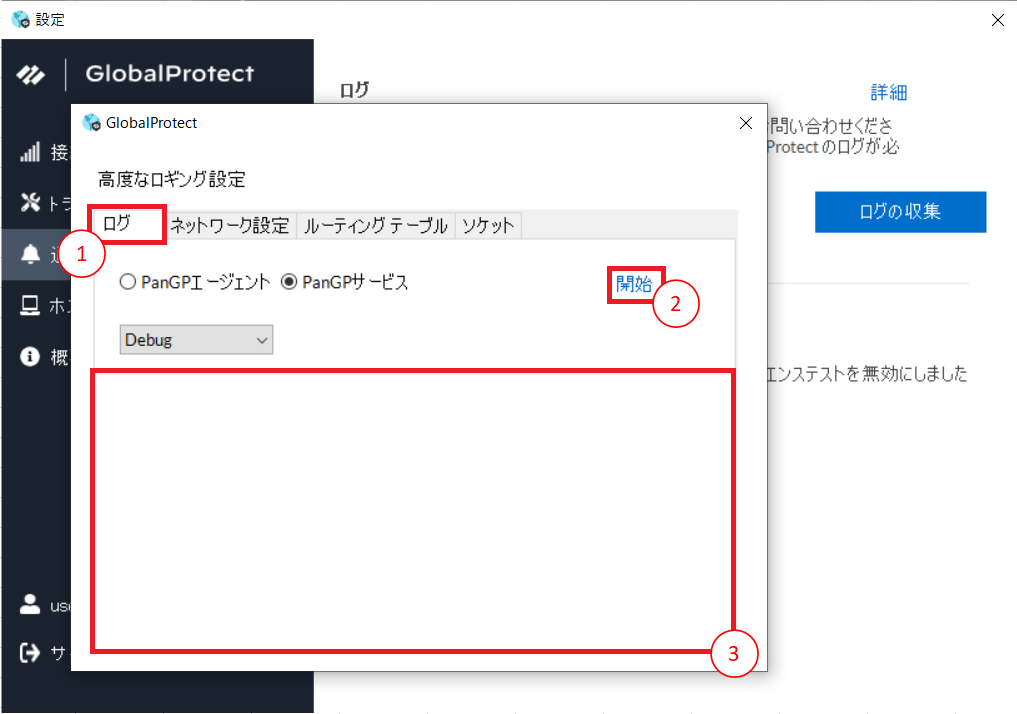Screen dimensions: 1017x714
Task: Open the ソケット tab
Action: [x=488, y=226]
